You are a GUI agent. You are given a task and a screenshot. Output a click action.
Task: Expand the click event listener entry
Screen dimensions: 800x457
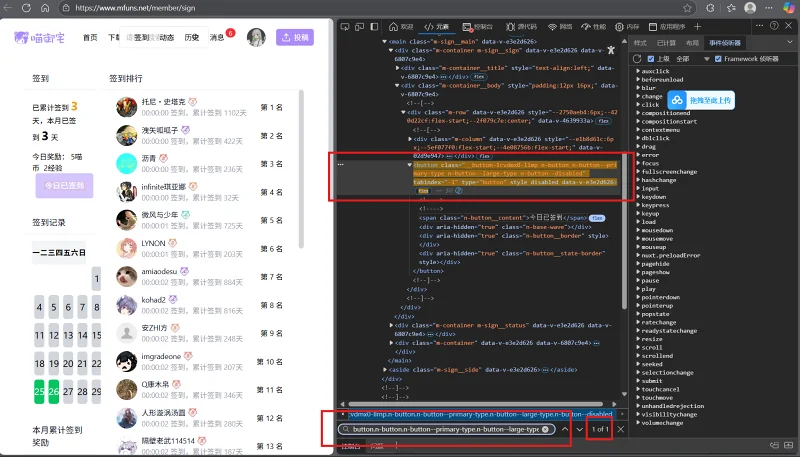[638, 105]
